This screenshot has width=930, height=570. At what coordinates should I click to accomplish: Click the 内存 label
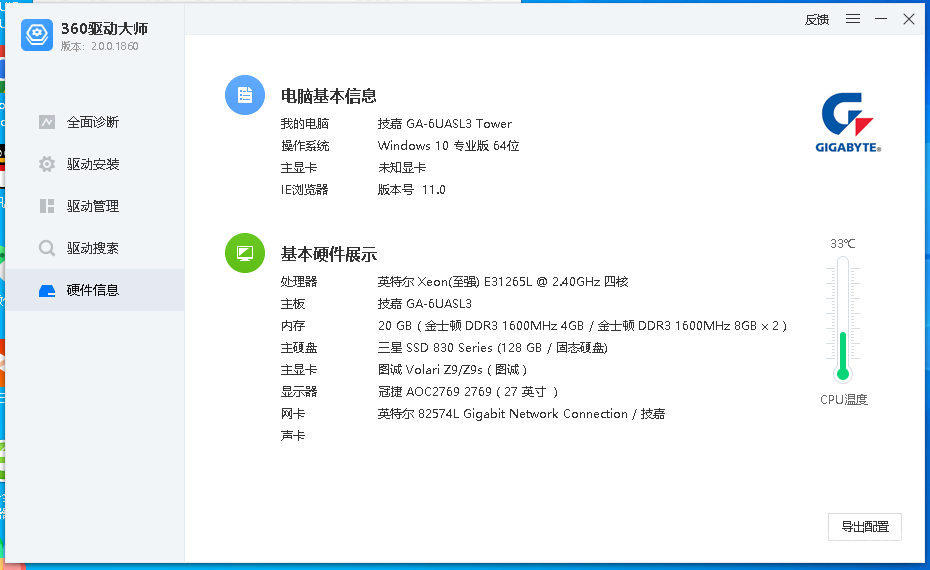(292, 326)
